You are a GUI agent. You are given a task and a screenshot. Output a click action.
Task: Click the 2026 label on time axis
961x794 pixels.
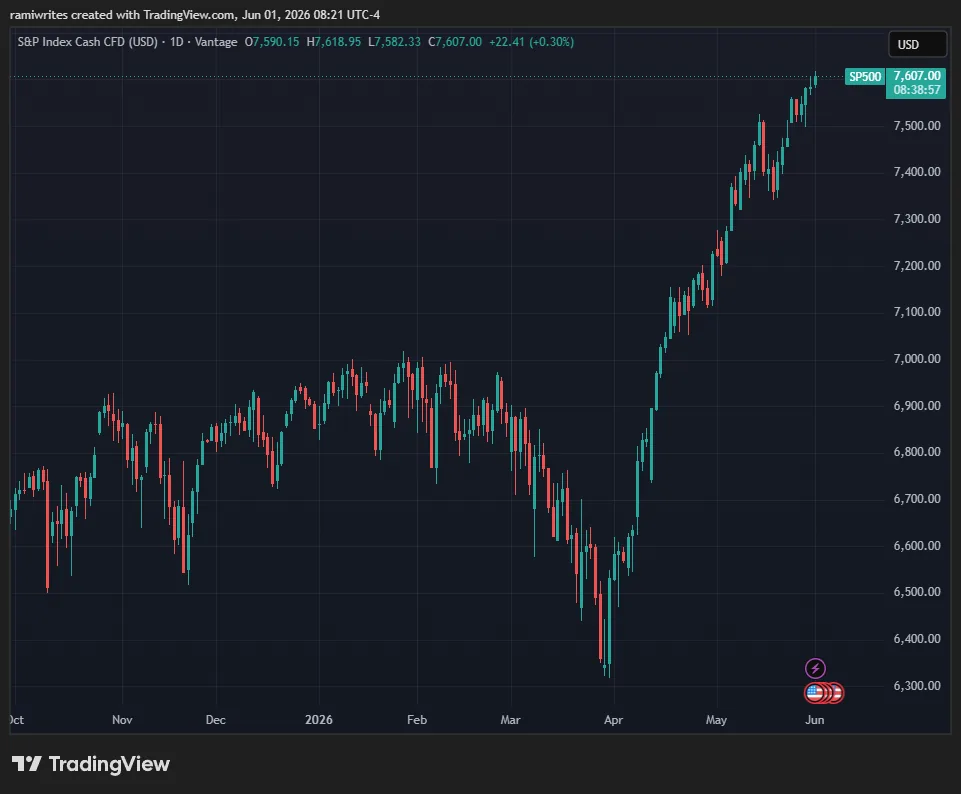(319, 719)
